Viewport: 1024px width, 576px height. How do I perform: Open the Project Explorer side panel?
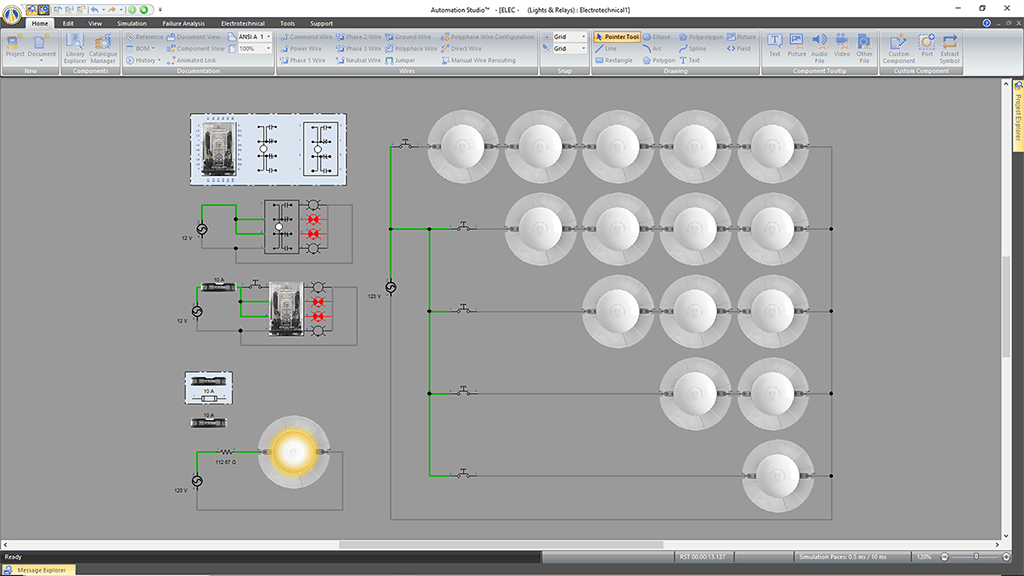click(x=1017, y=104)
